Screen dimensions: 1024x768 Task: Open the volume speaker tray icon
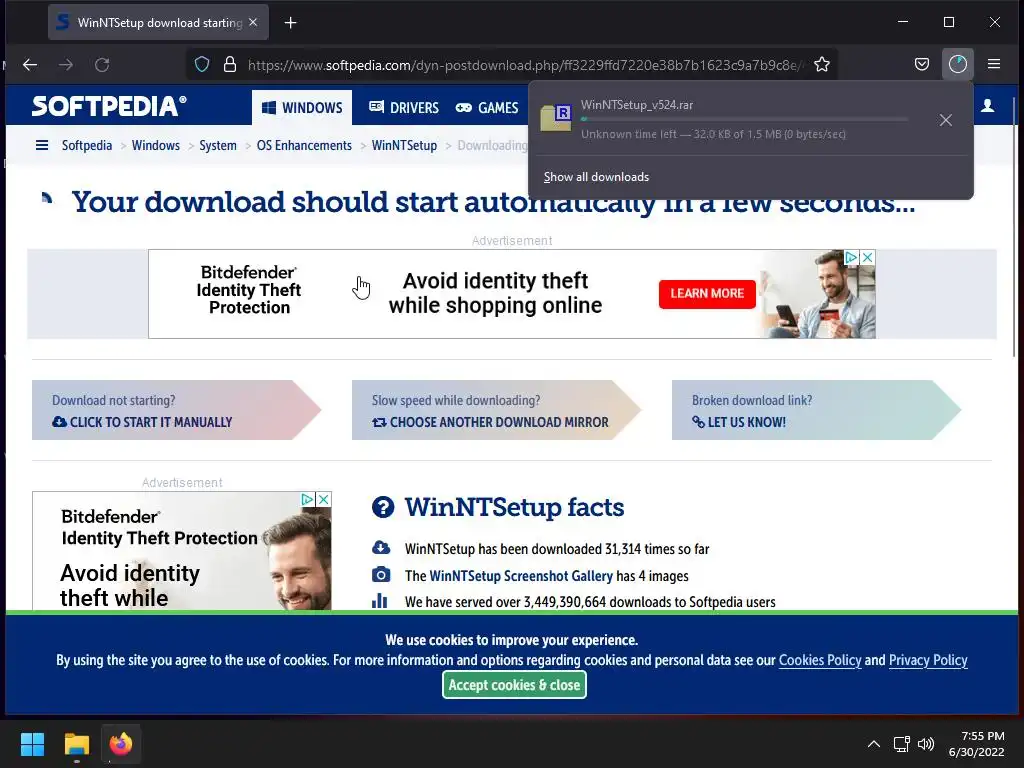(x=925, y=744)
